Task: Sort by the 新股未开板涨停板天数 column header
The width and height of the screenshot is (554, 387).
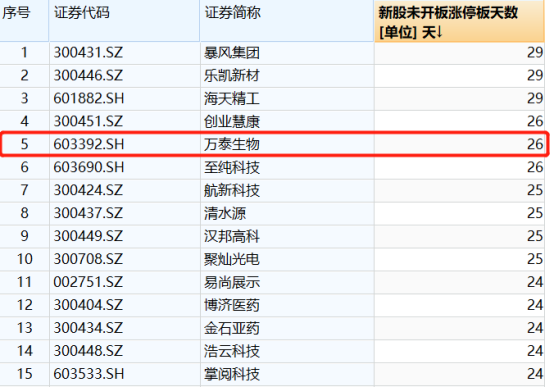Action: pyautogui.click(x=459, y=21)
